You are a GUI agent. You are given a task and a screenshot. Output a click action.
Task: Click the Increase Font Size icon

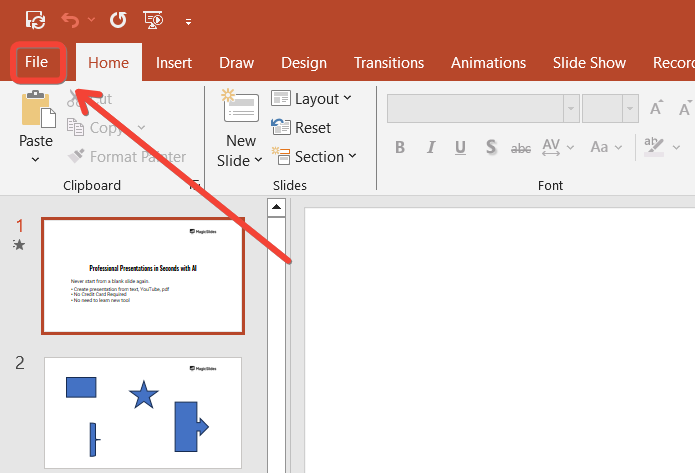point(657,108)
